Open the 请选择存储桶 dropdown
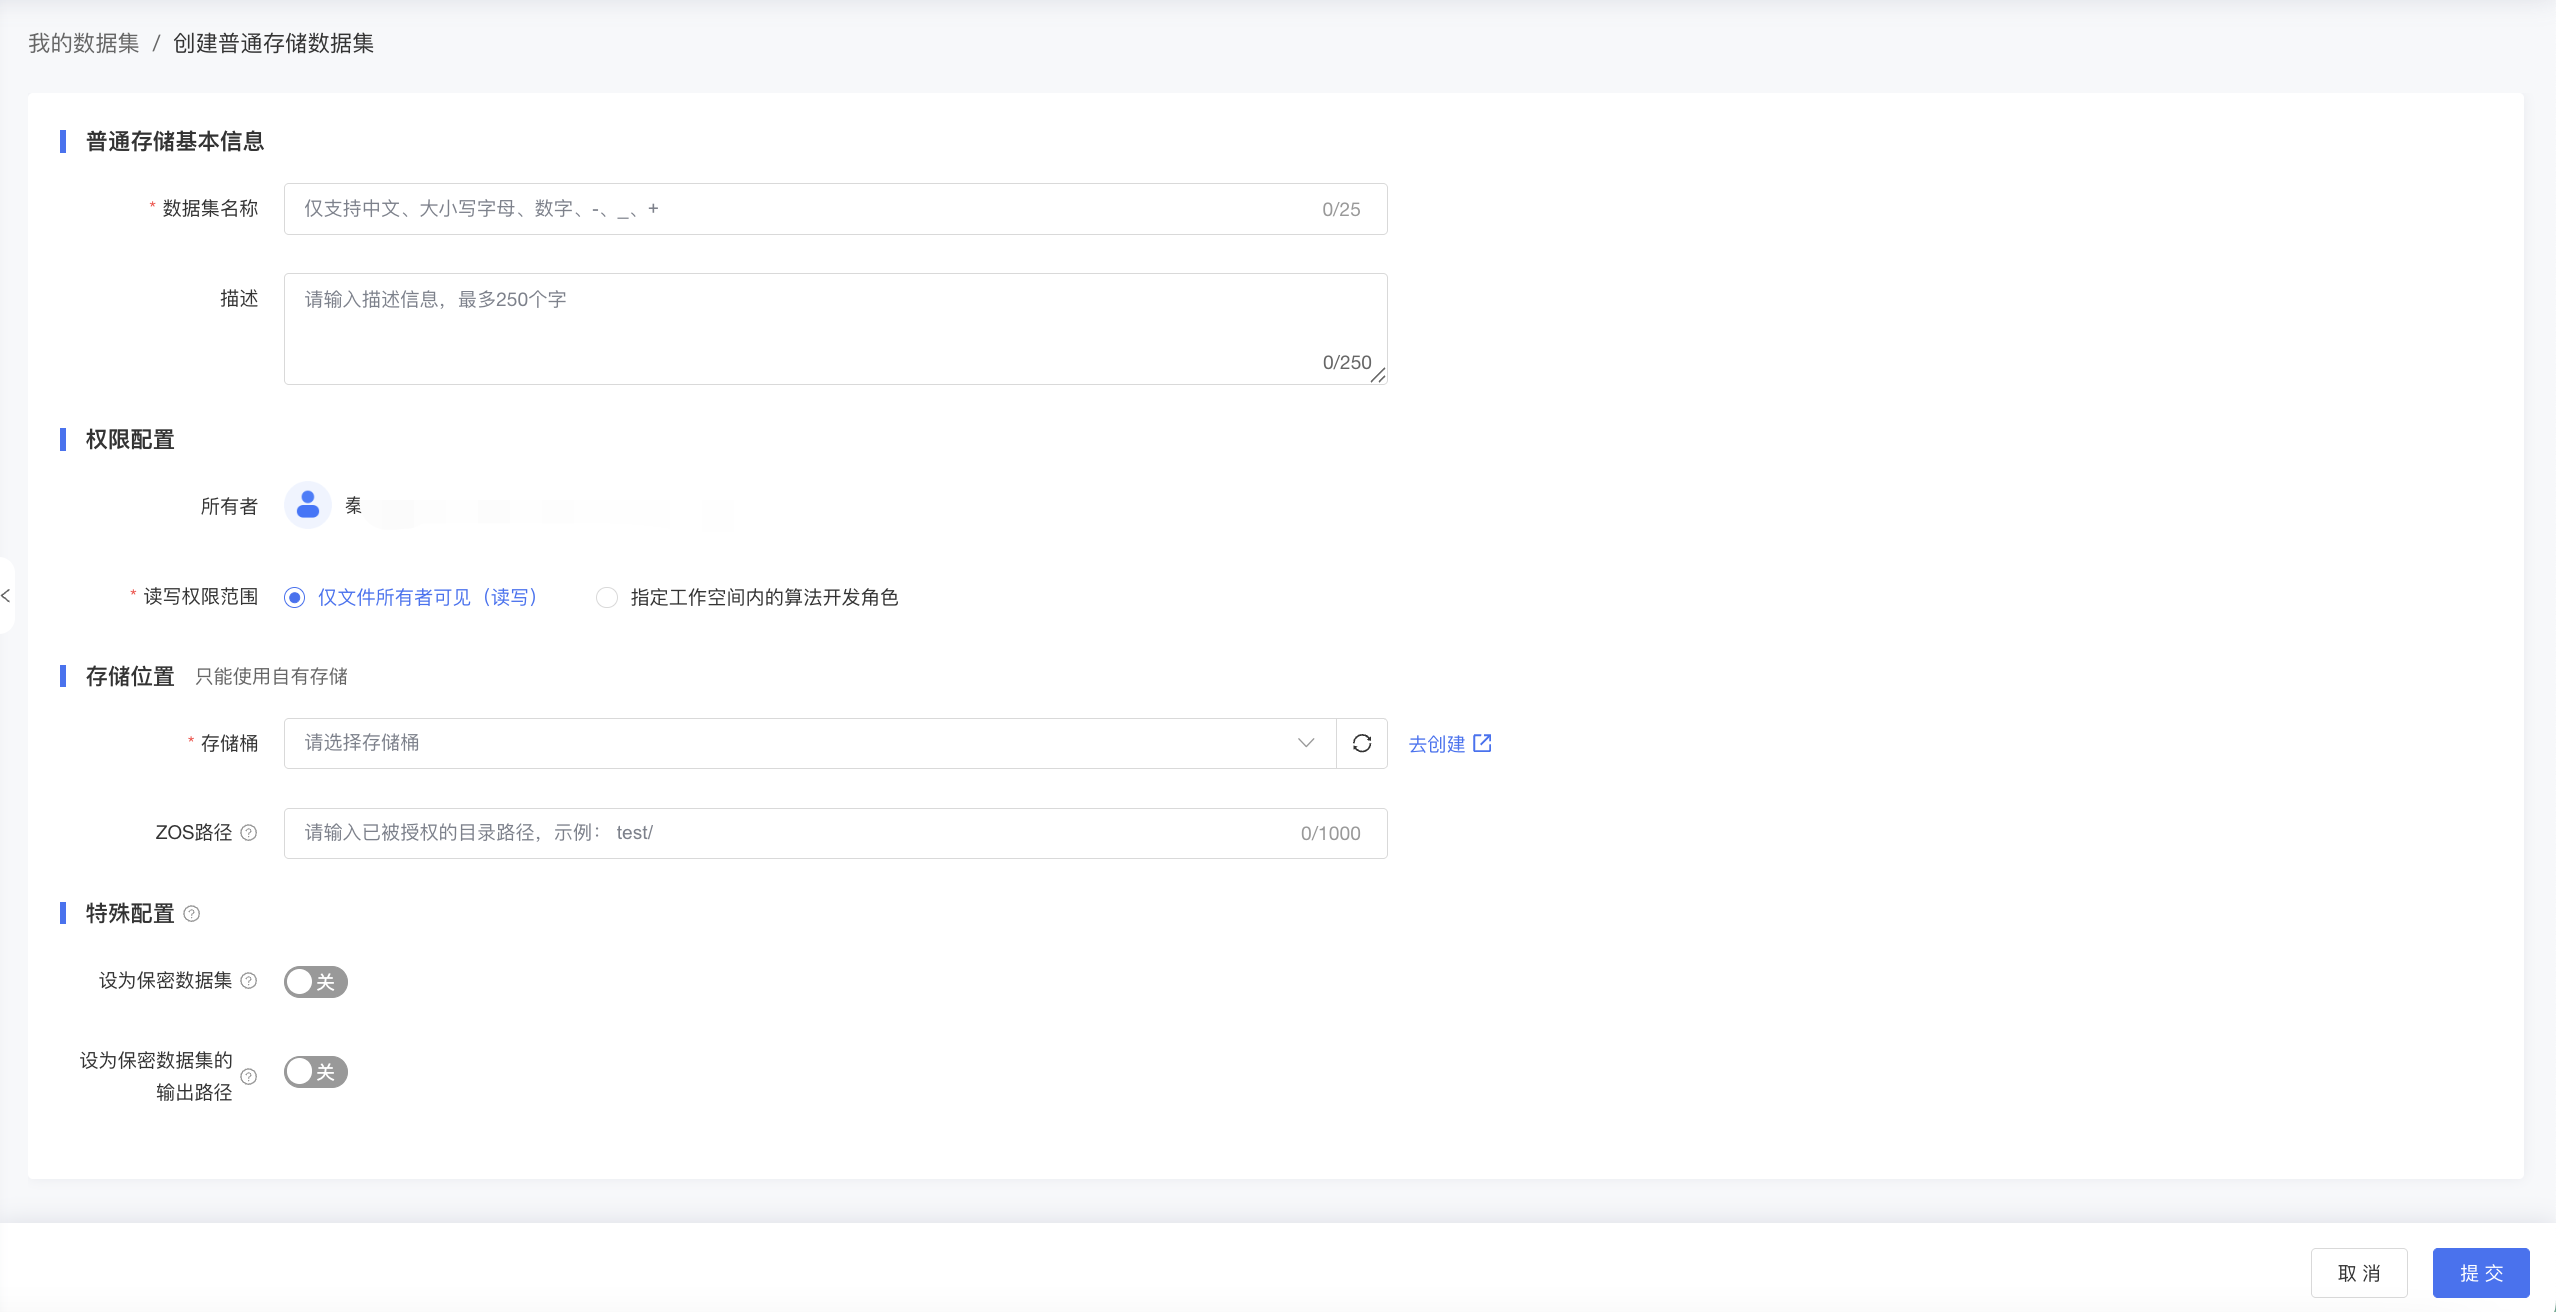2556x1312 pixels. (x=810, y=743)
